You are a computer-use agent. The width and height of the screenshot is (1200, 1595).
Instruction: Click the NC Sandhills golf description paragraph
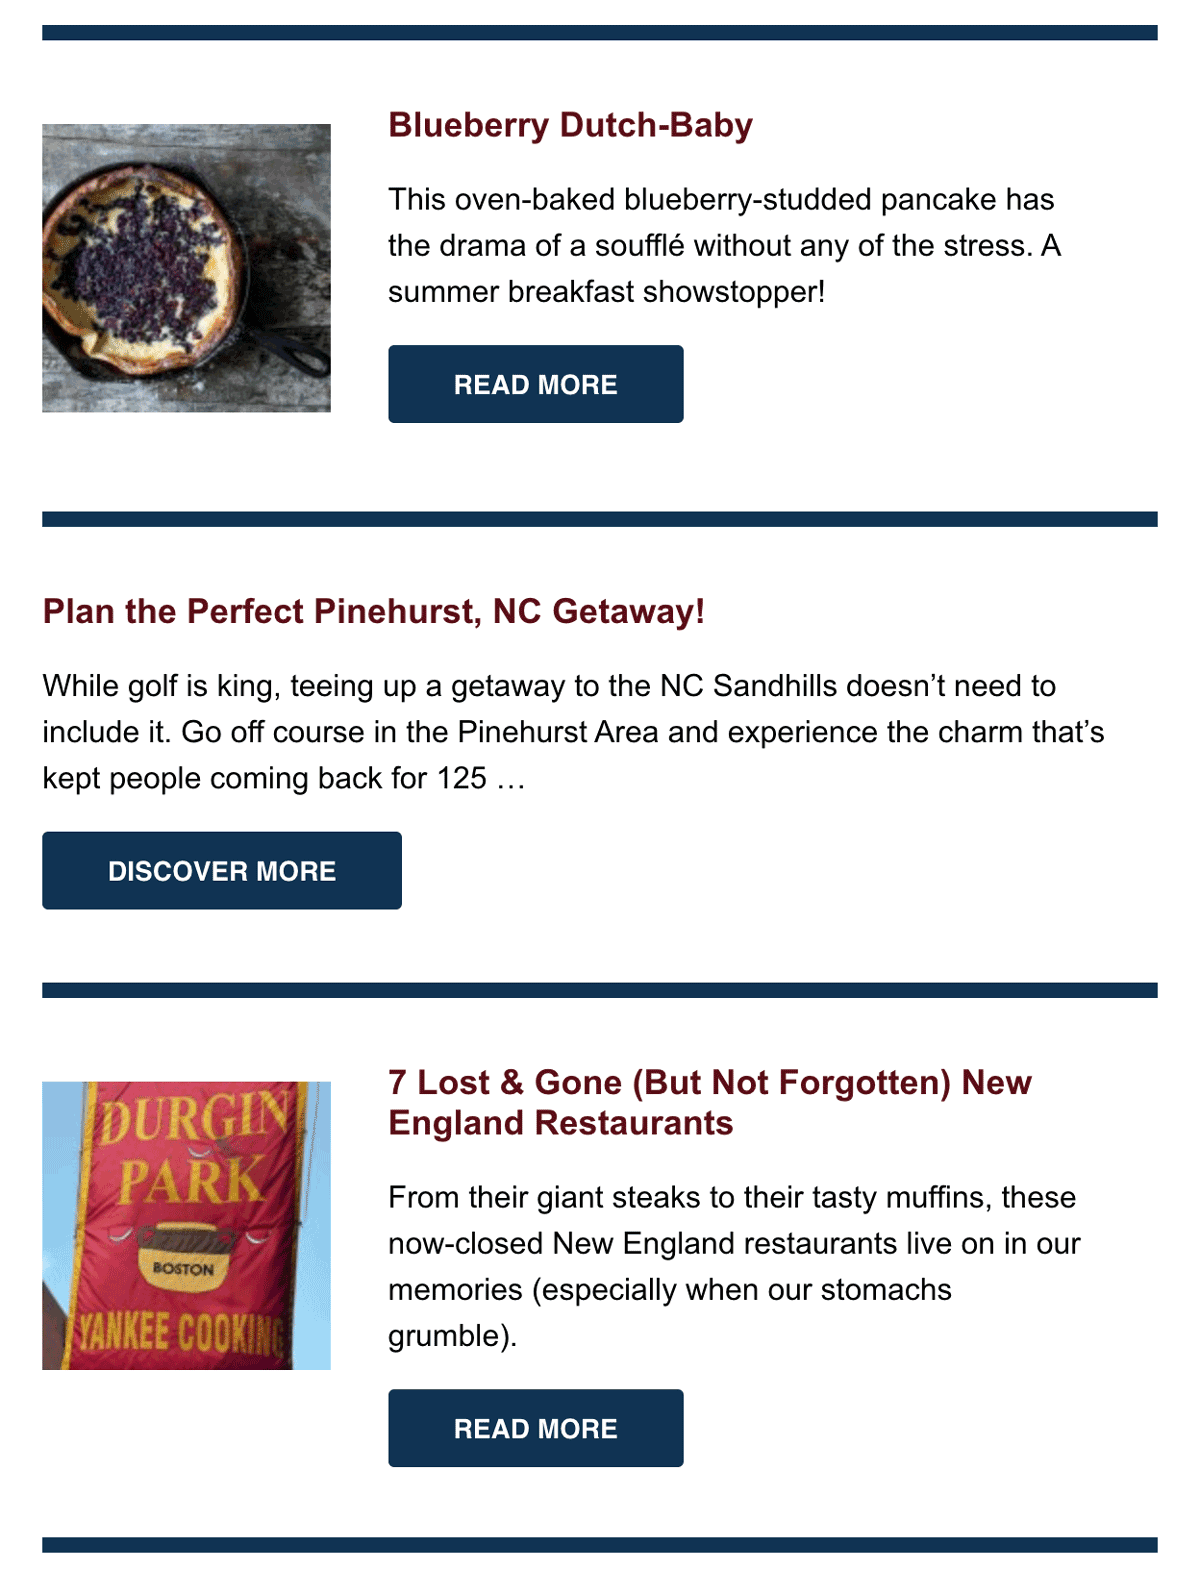573,732
